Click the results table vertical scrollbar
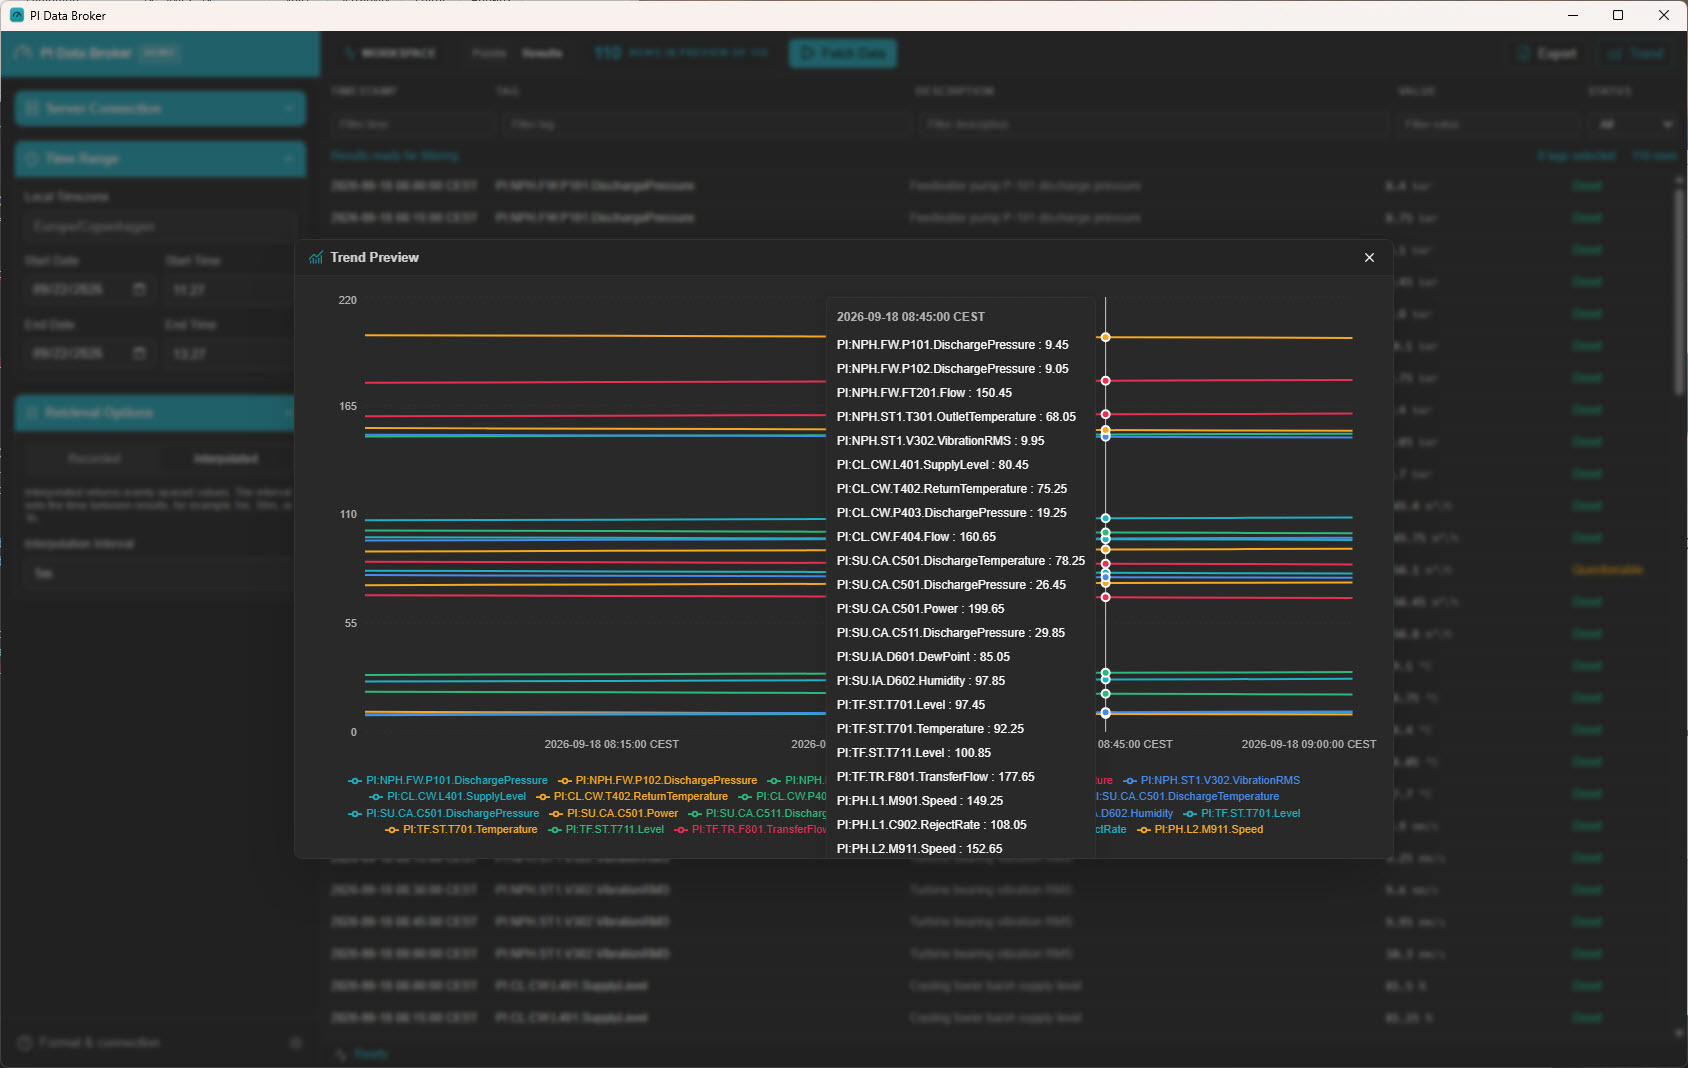Image resolution: width=1688 pixels, height=1068 pixels. click(1679, 292)
